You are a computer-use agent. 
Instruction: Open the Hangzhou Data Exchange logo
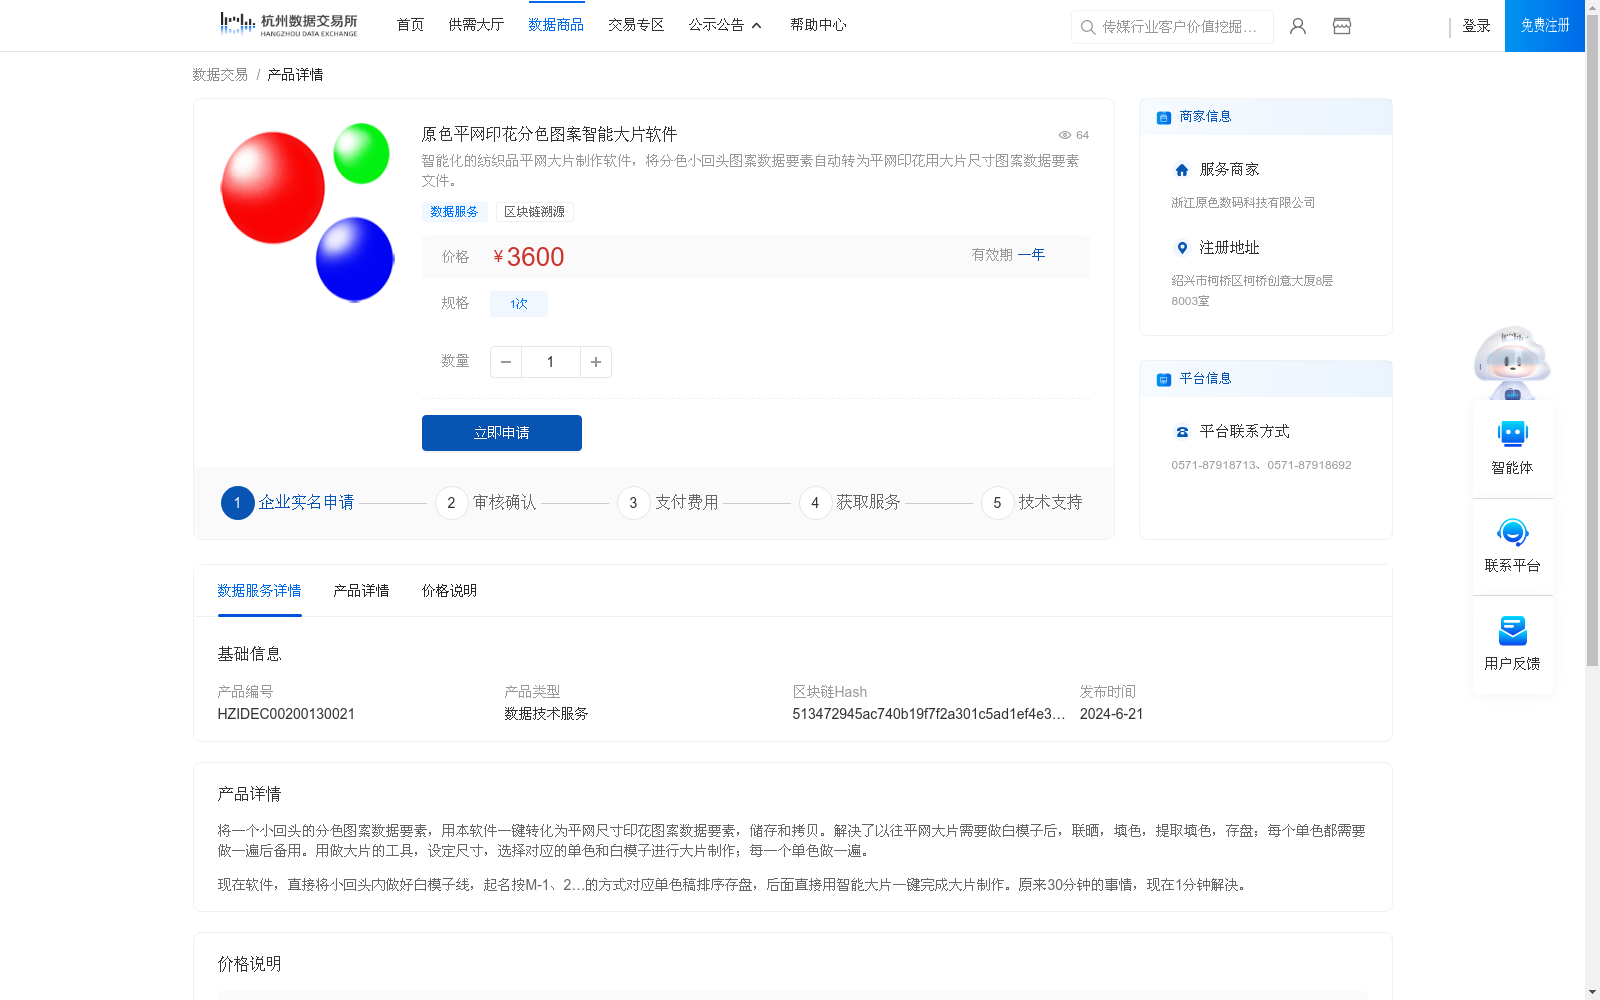(x=288, y=25)
